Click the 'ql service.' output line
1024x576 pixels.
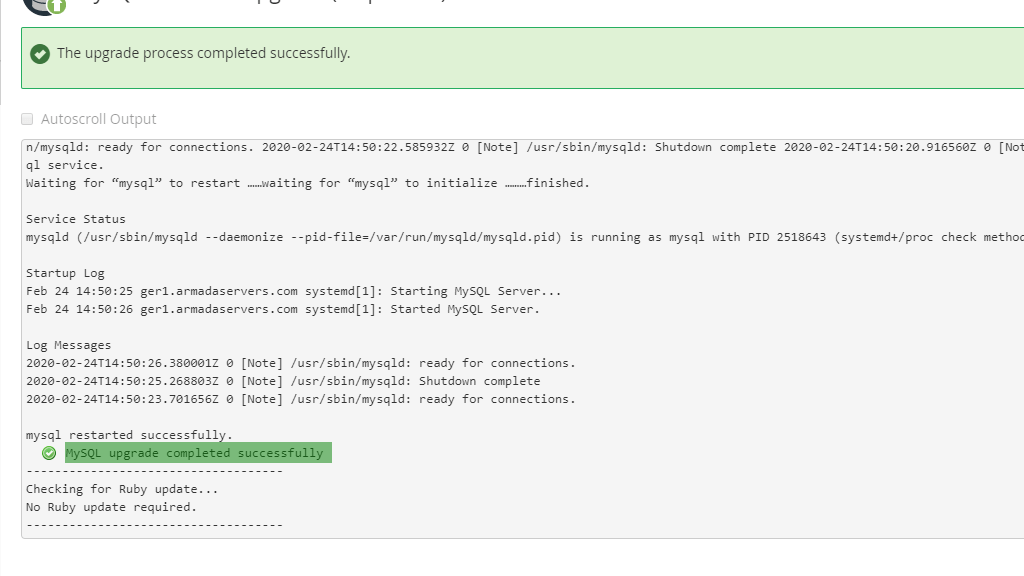(65, 165)
